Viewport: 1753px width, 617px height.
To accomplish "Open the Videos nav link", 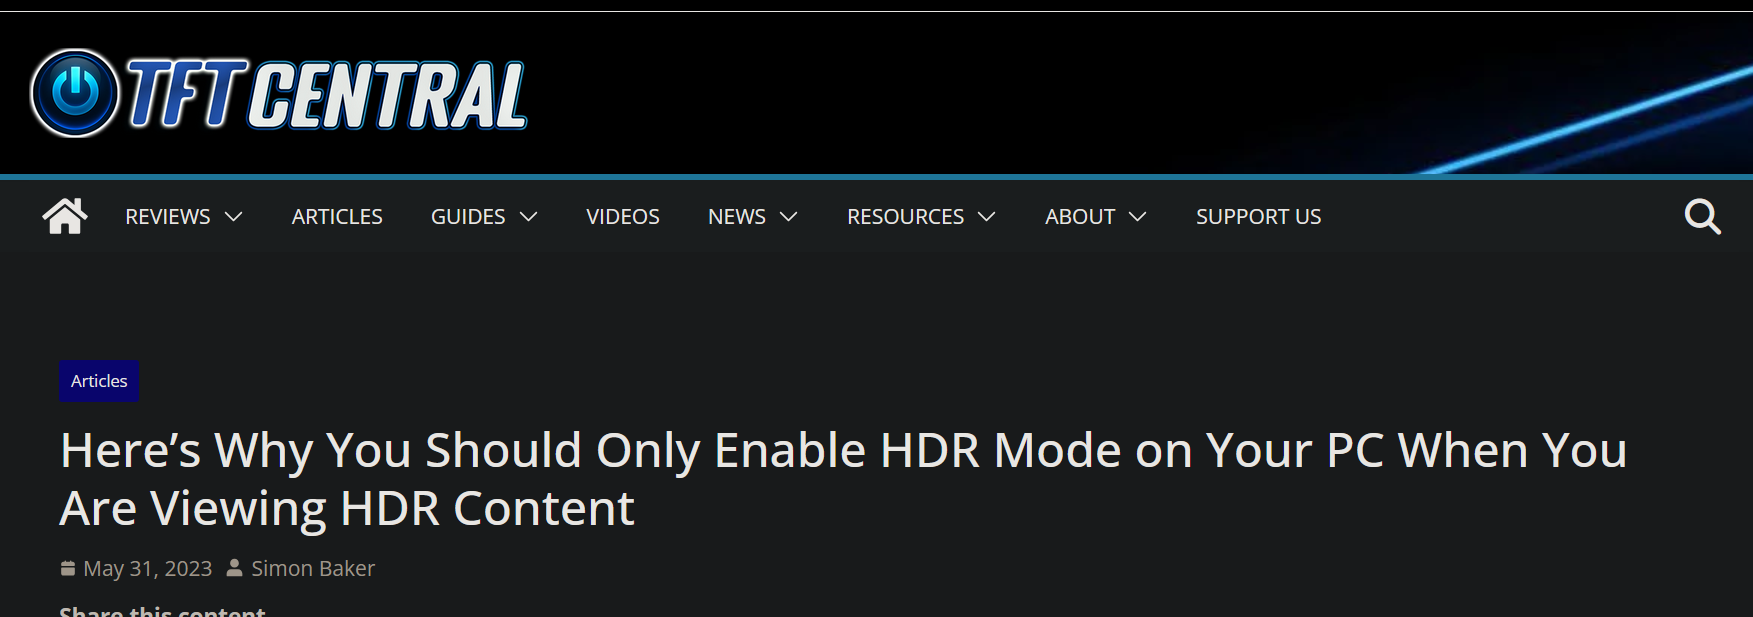I will click(x=623, y=217).
